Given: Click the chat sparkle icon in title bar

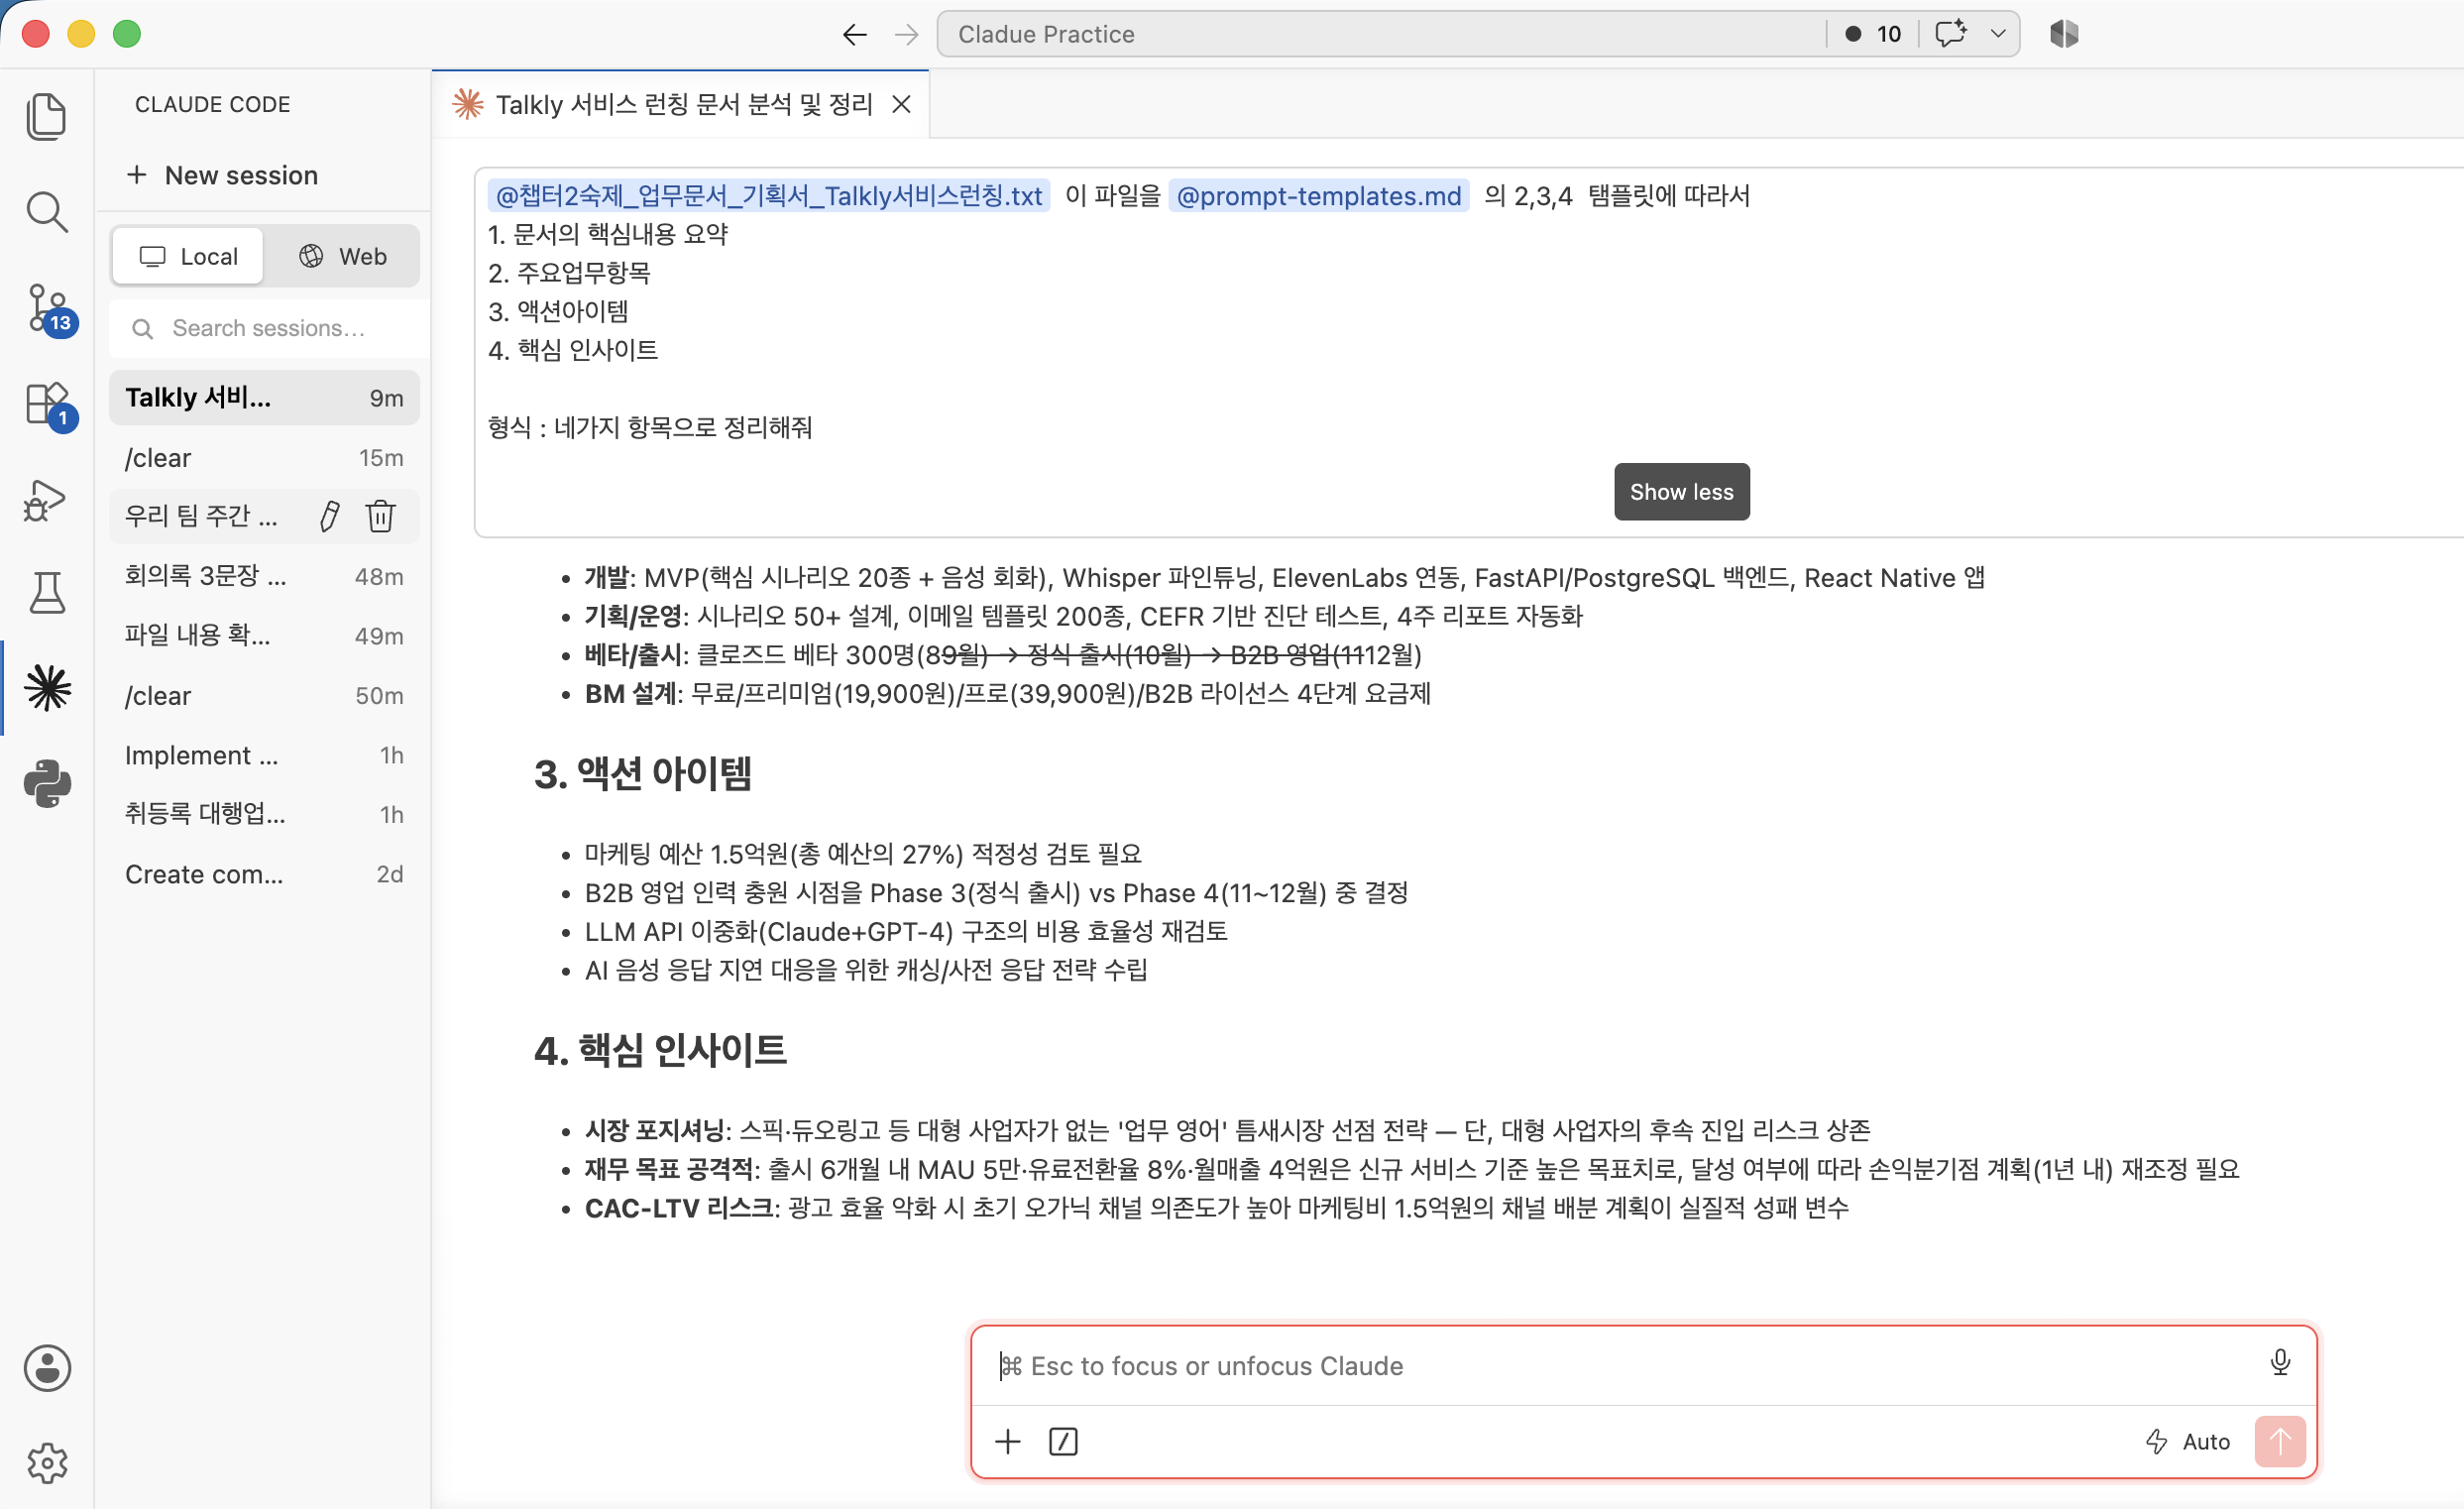Looking at the screenshot, I should 1951,34.
